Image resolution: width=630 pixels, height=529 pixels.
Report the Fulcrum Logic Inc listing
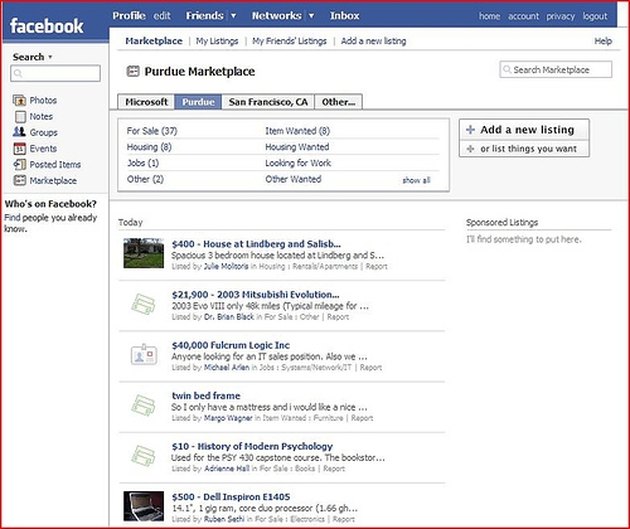(x=370, y=368)
